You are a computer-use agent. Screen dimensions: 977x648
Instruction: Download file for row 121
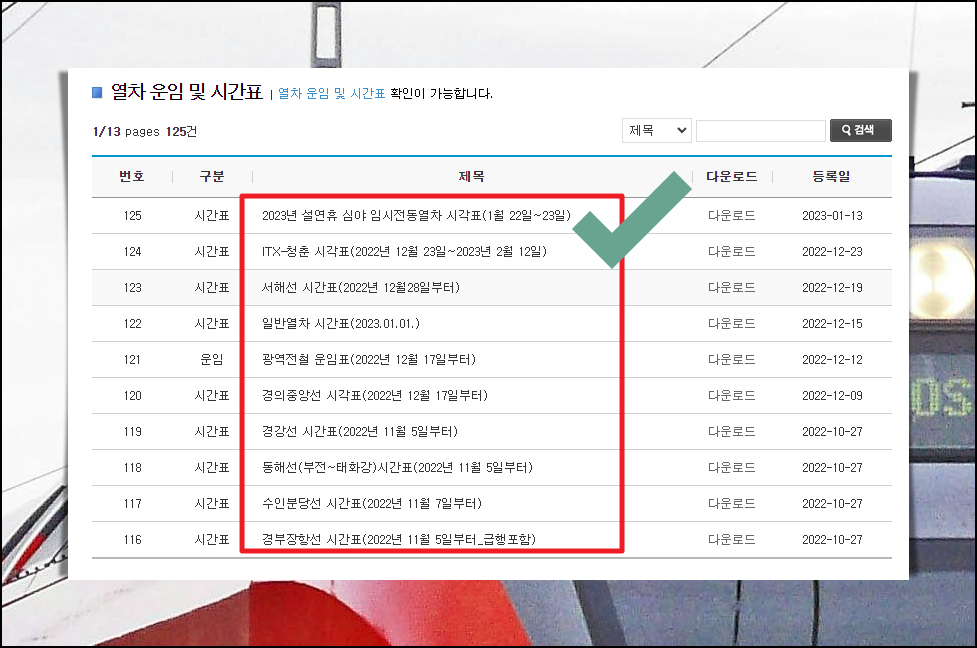click(x=732, y=360)
